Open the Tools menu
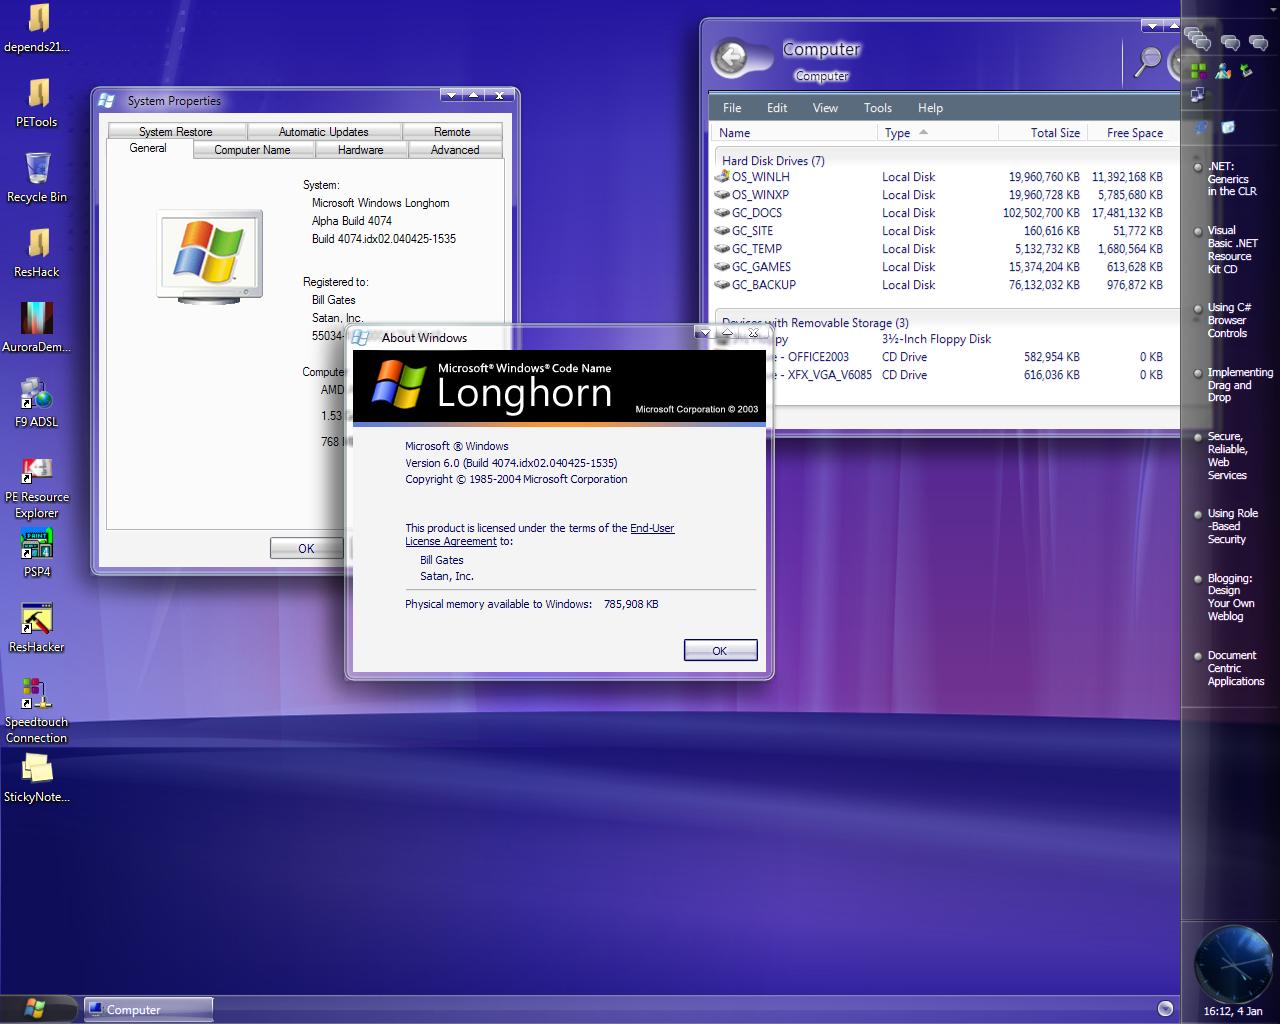 pyautogui.click(x=877, y=108)
